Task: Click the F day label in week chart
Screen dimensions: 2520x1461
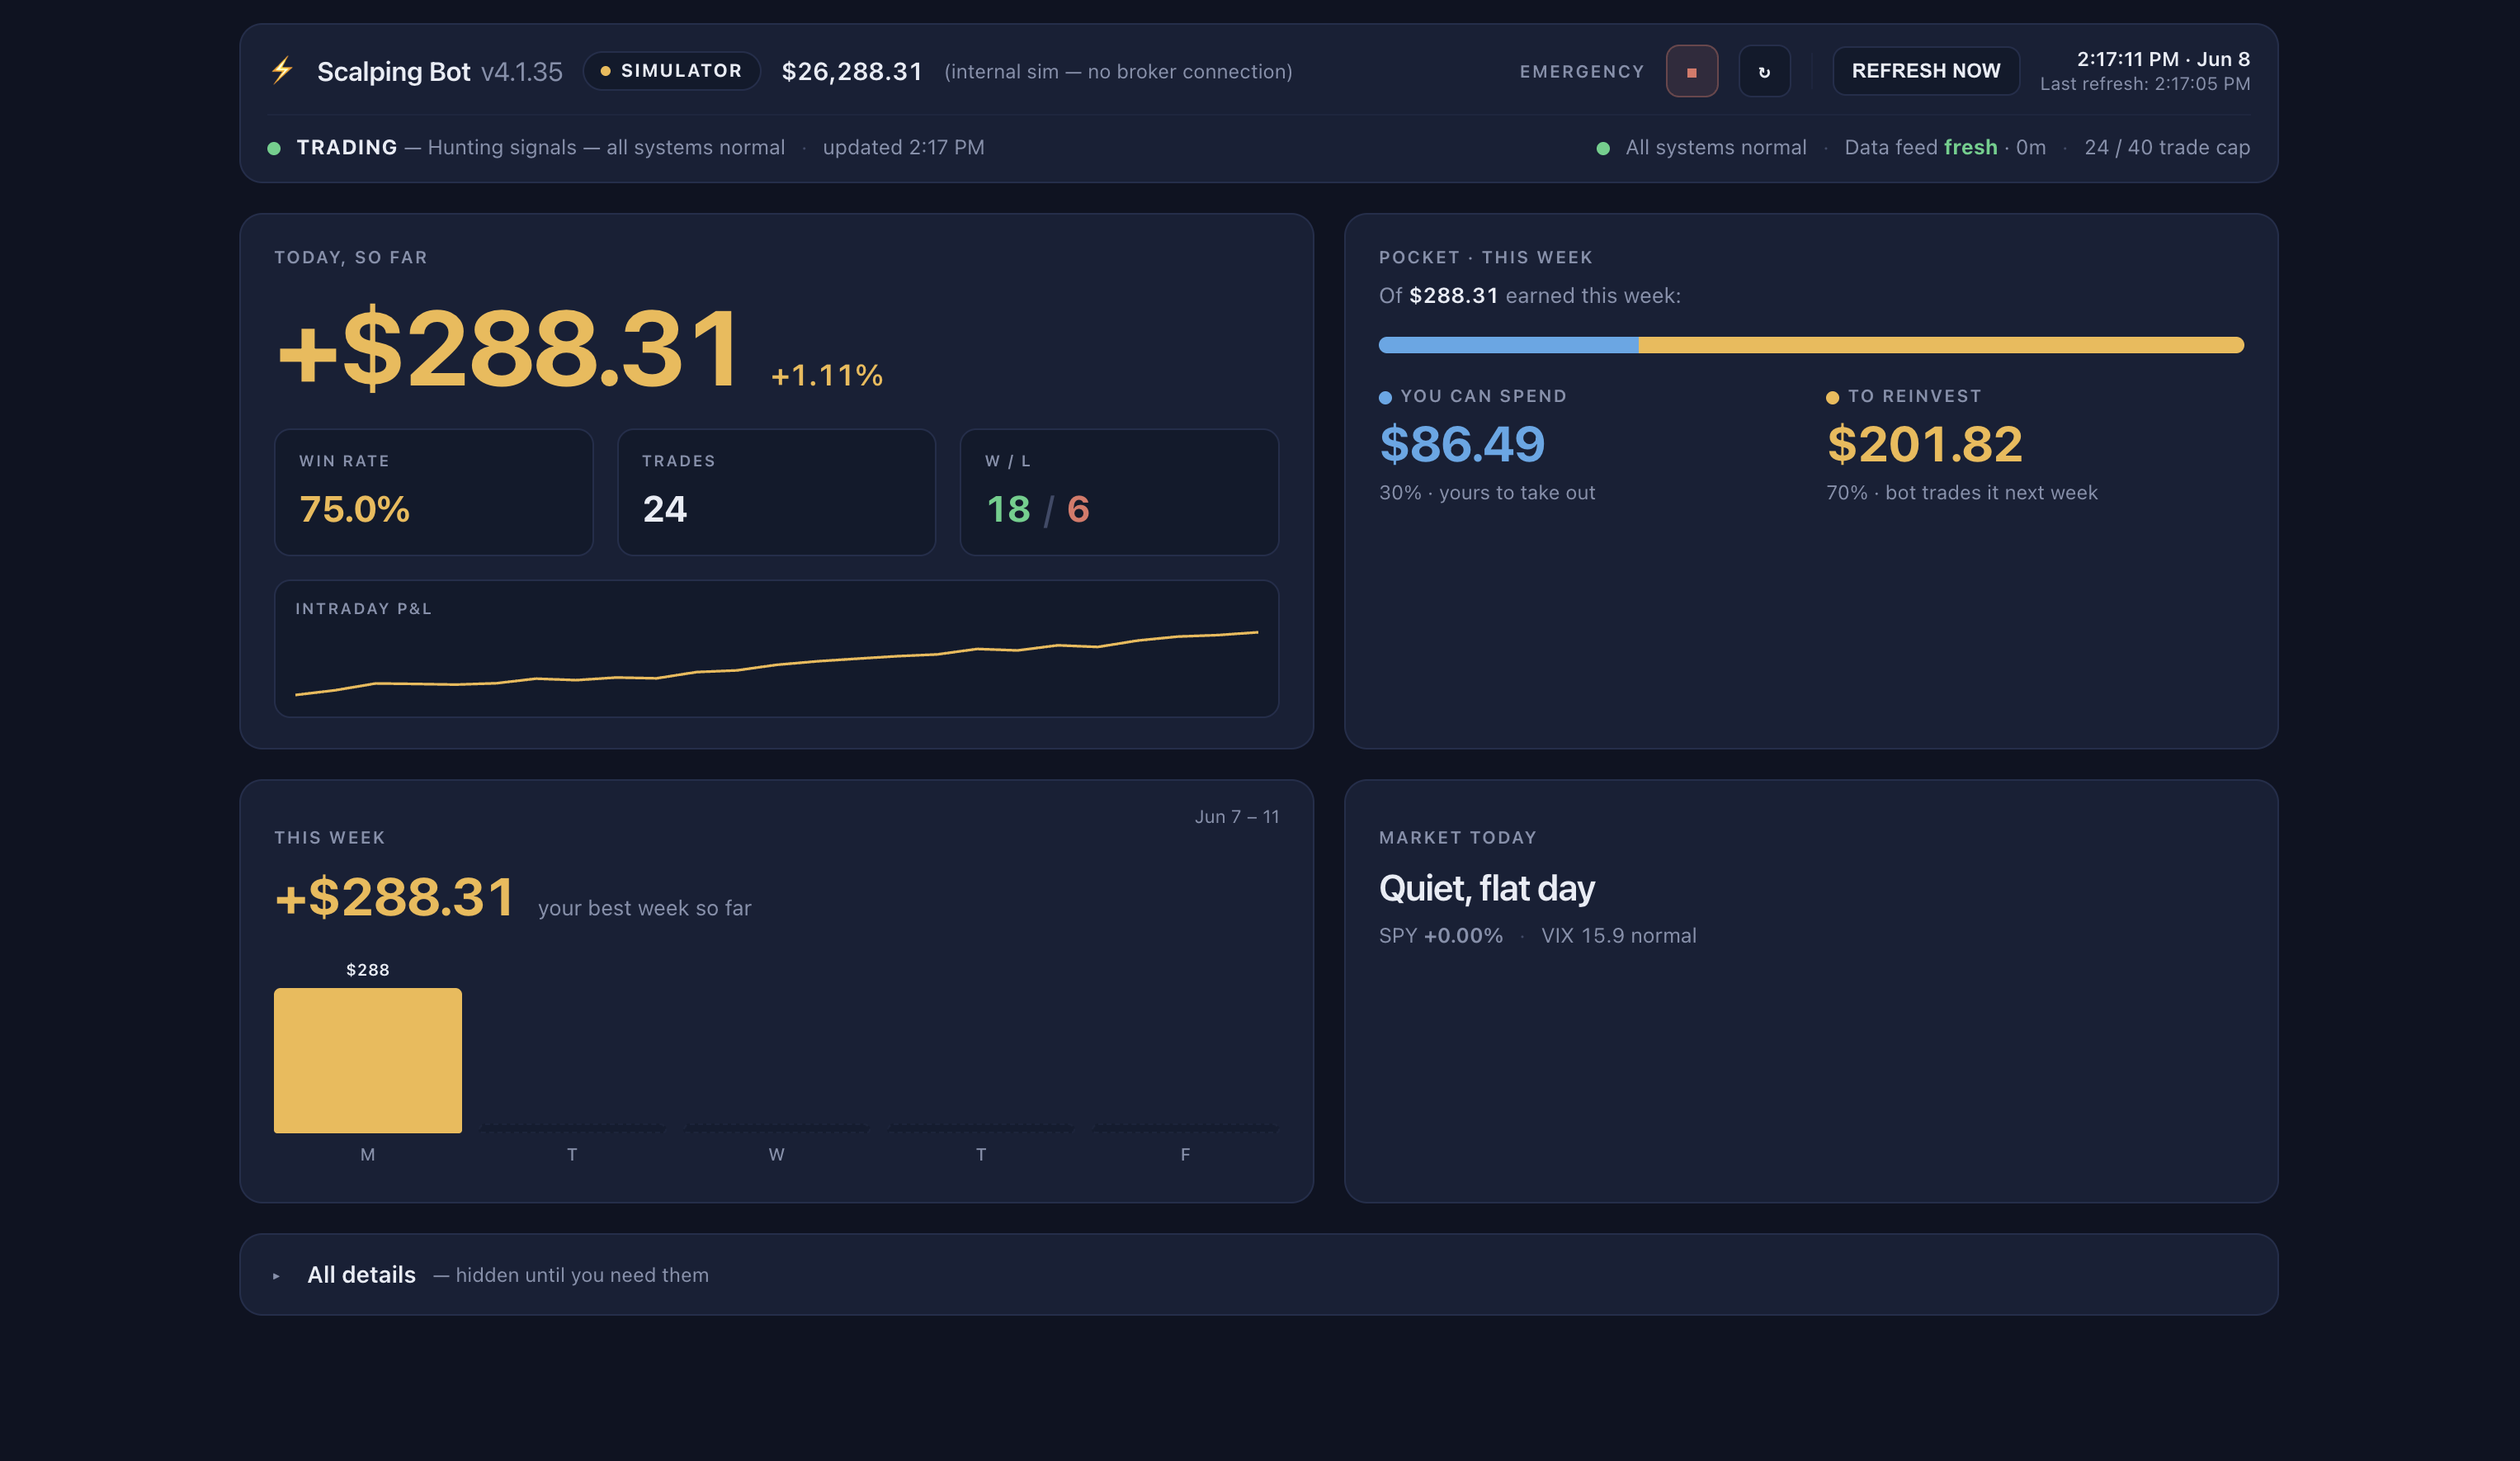Action: pyautogui.click(x=1185, y=1154)
